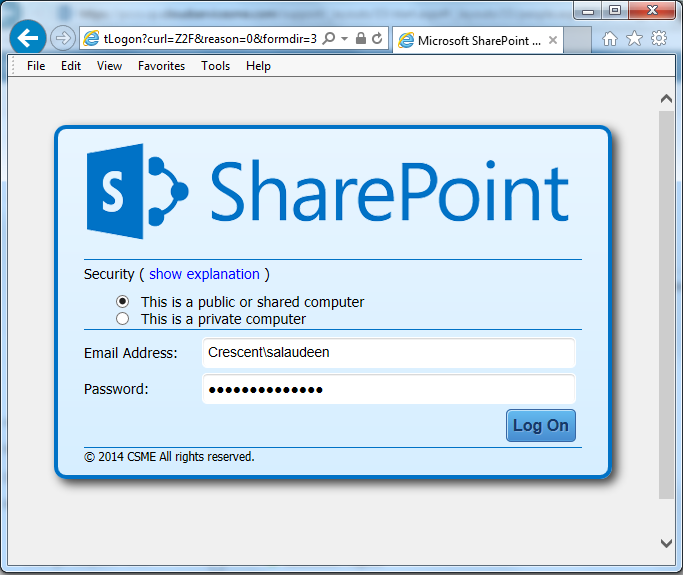Open the Favorites star icon
The image size is (683, 575).
tap(634, 38)
